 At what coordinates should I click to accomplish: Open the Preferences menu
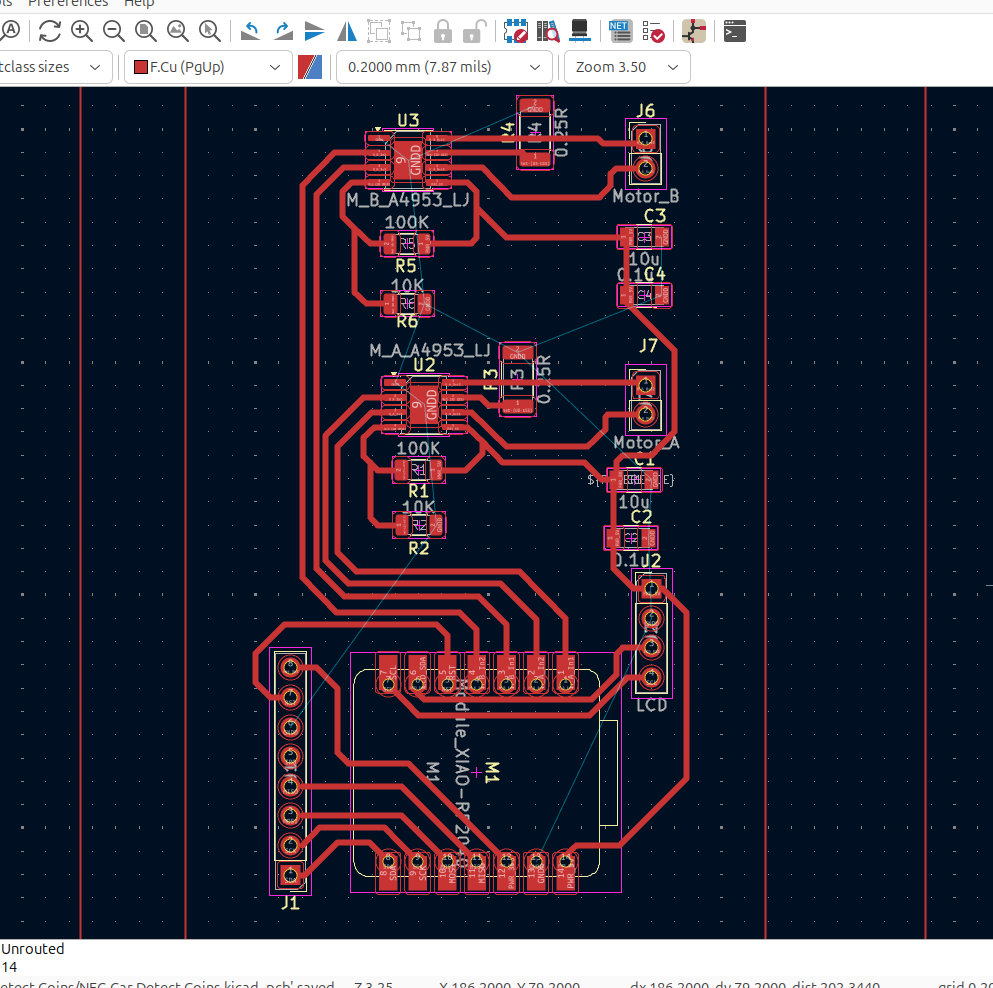coord(67,3)
